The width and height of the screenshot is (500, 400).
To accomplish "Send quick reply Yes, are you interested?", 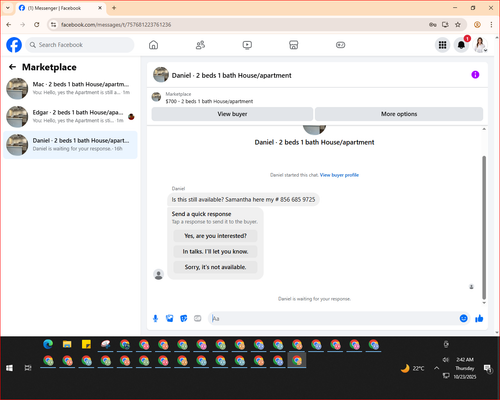I will [215, 236].
